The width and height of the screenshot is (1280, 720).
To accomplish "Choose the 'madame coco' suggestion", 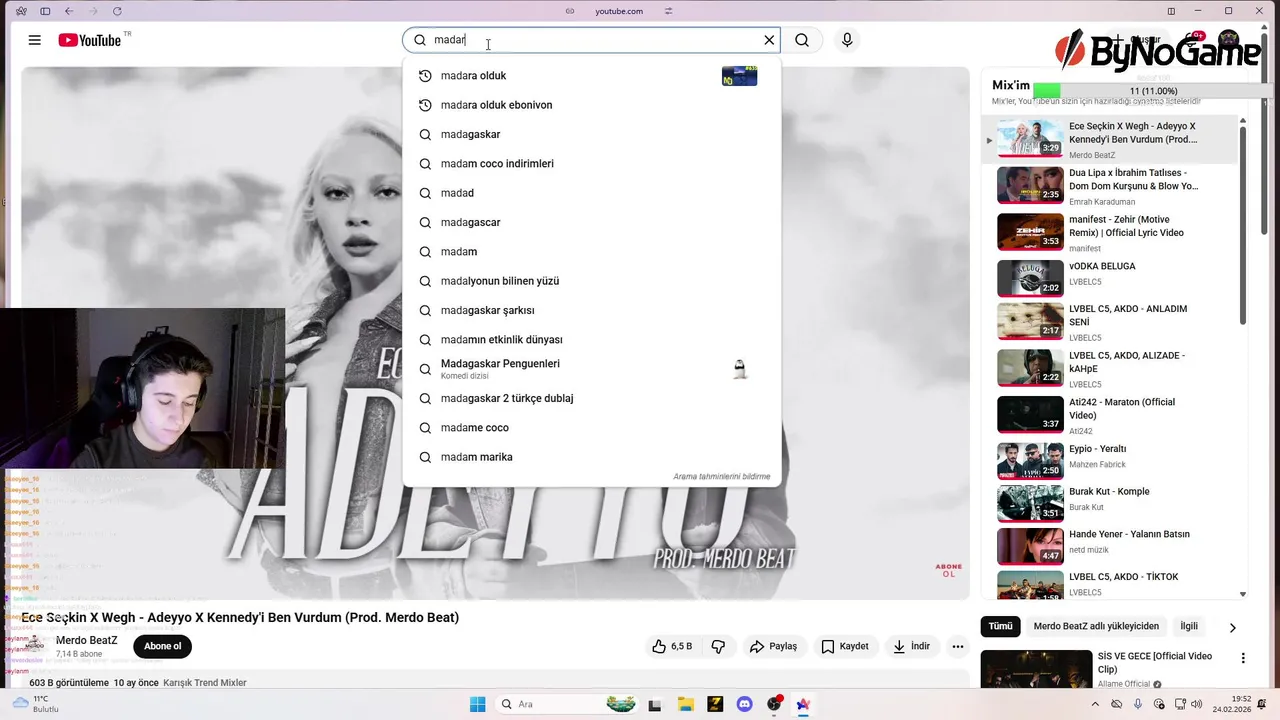I will [x=592, y=428].
